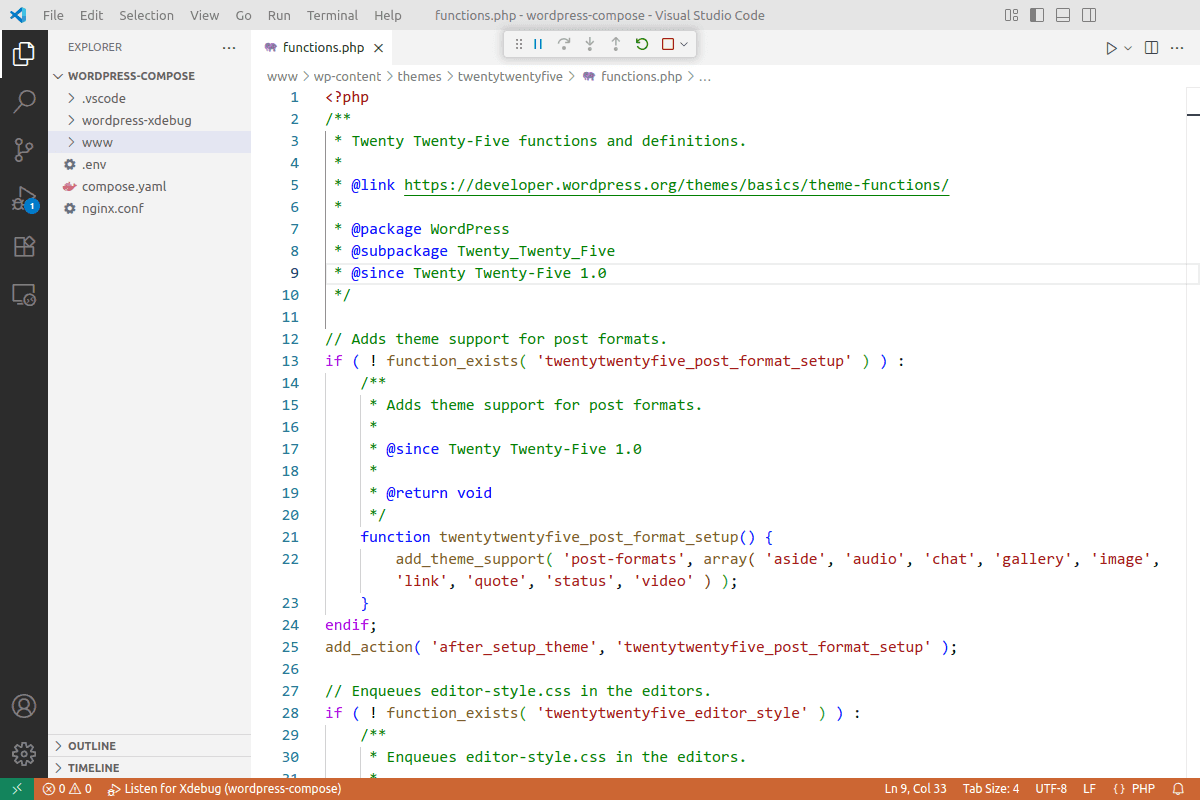The image size is (1200, 800).
Task: Click the debug Step Out button
Action: pyautogui.click(x=616, y=44)
